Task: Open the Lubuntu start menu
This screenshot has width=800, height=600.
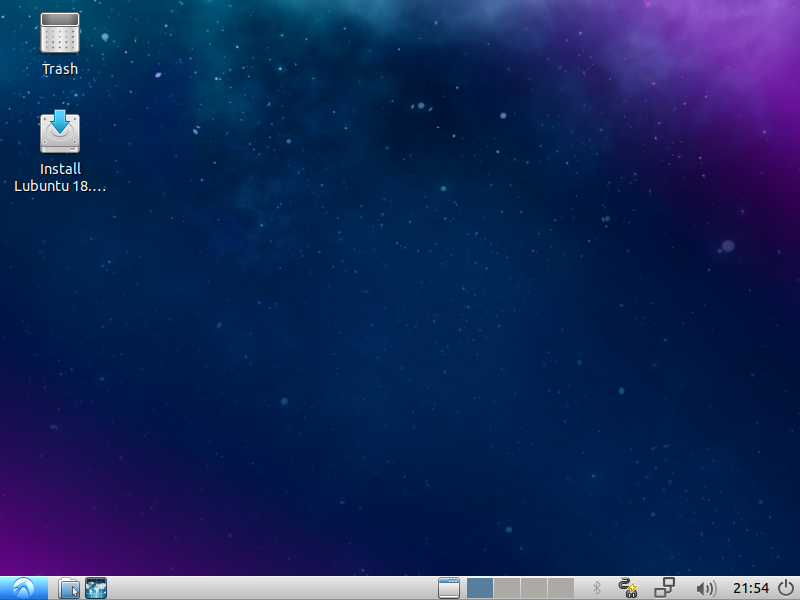Action: (24, 588)
